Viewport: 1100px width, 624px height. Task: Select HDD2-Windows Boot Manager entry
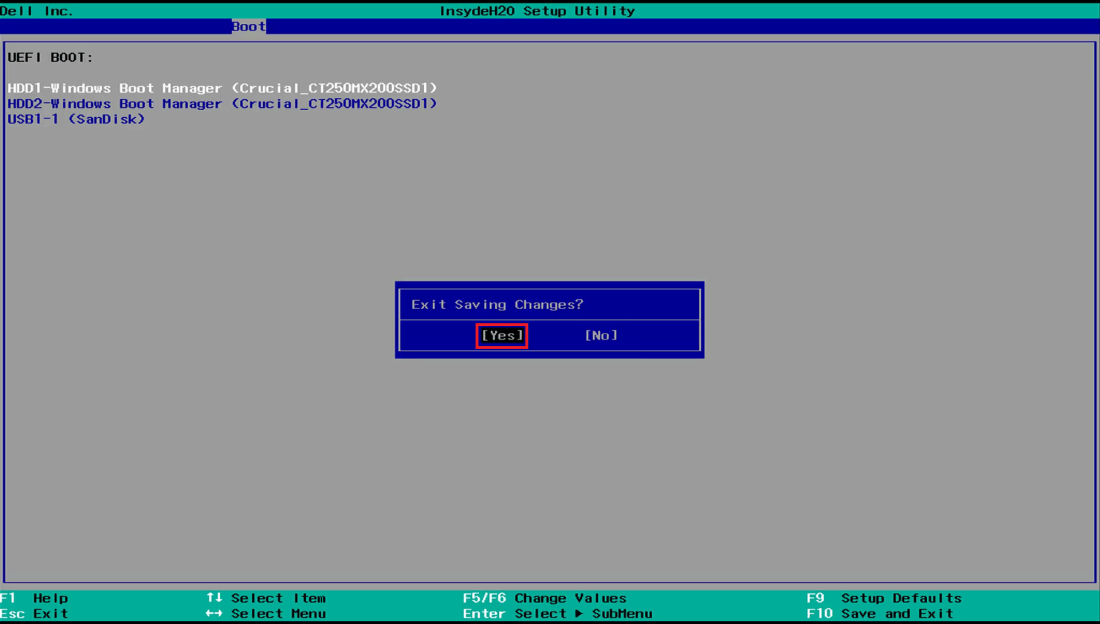pos(222,103)
